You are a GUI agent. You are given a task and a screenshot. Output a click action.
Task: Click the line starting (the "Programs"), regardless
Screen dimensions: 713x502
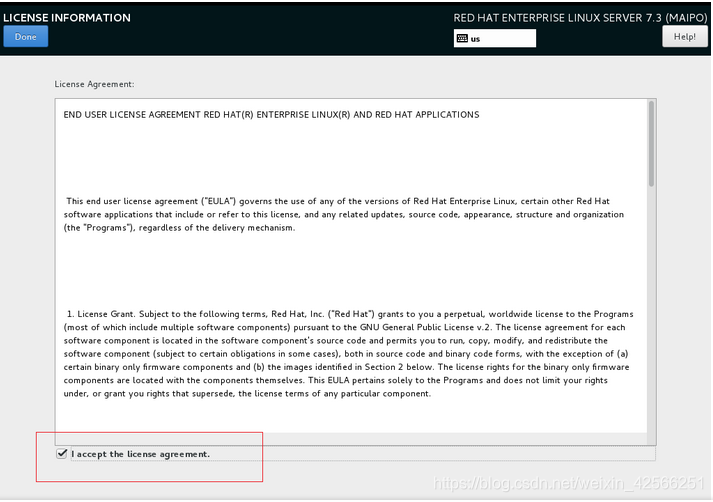pyautogui.click(x=179, y=227)
